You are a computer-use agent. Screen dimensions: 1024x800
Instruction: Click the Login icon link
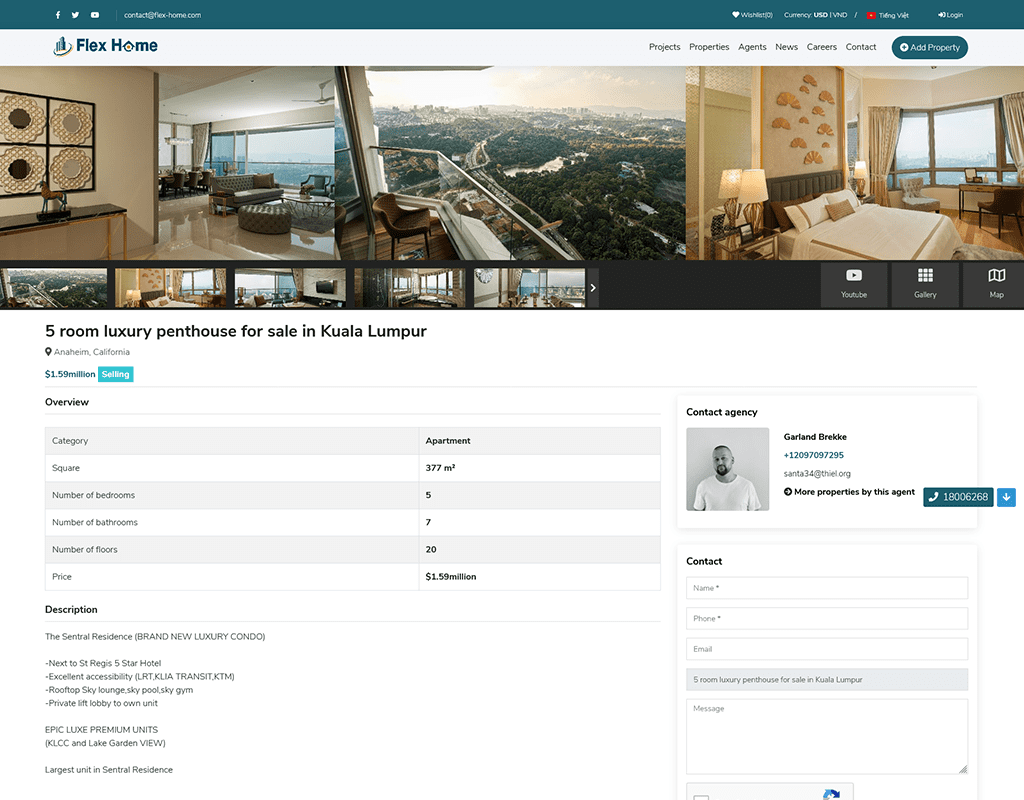coord(950,15)
